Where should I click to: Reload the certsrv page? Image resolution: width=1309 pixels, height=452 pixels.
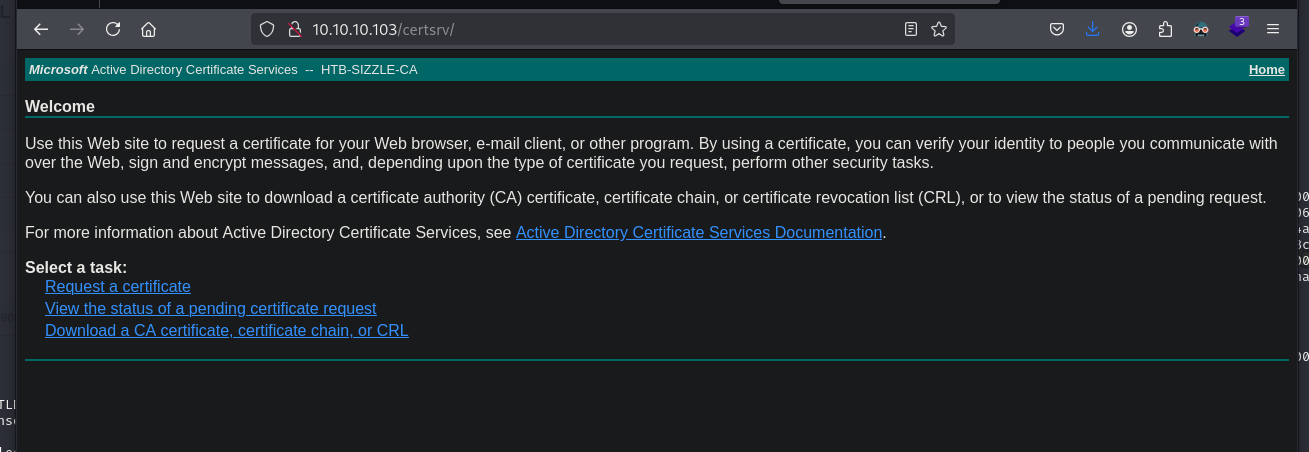click(113, 29)
